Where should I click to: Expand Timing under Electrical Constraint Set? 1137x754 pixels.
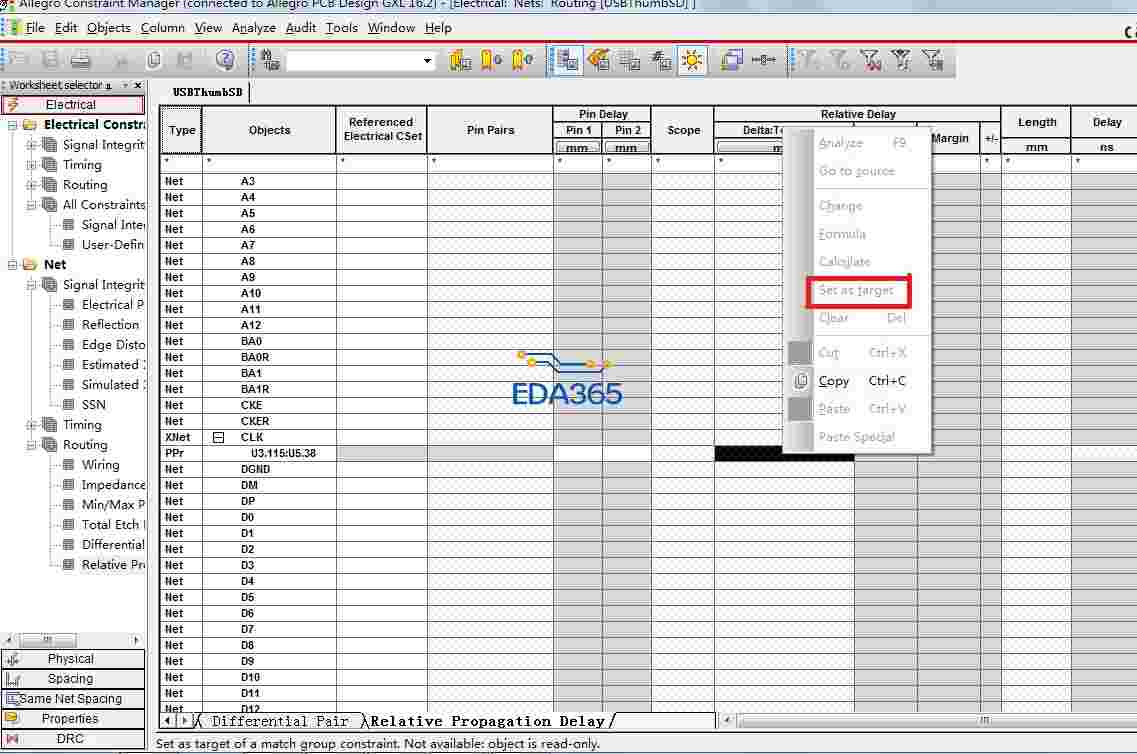(31, 165)
